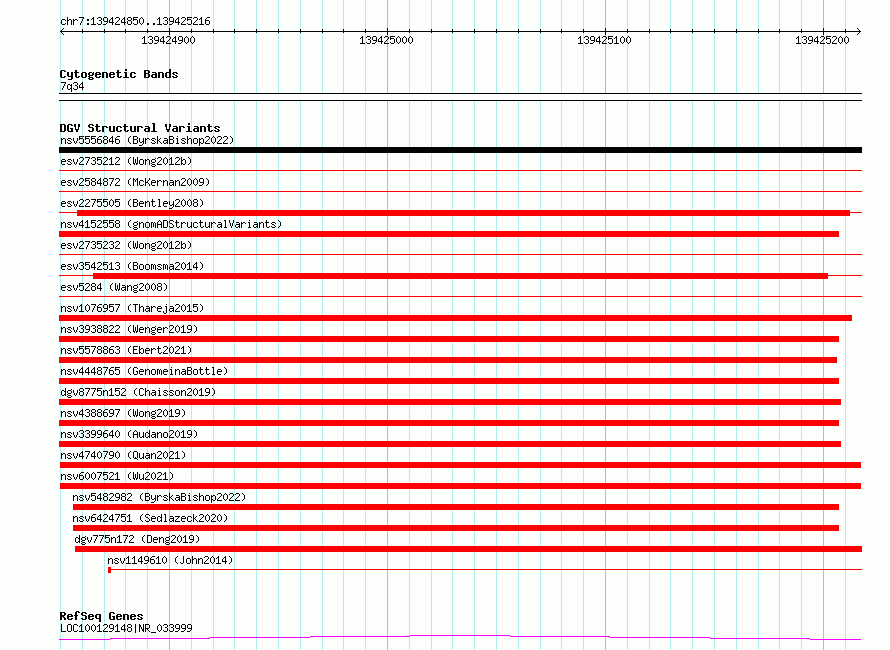Click the red bar under nsv5482982

coord(456,507)
